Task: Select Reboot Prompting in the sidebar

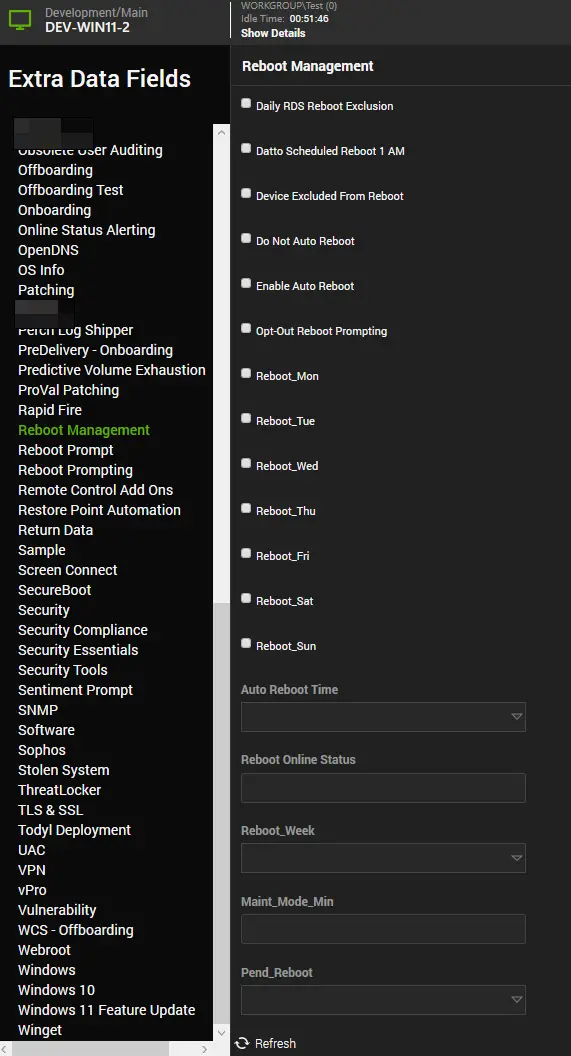Action: tap(75, 470)
